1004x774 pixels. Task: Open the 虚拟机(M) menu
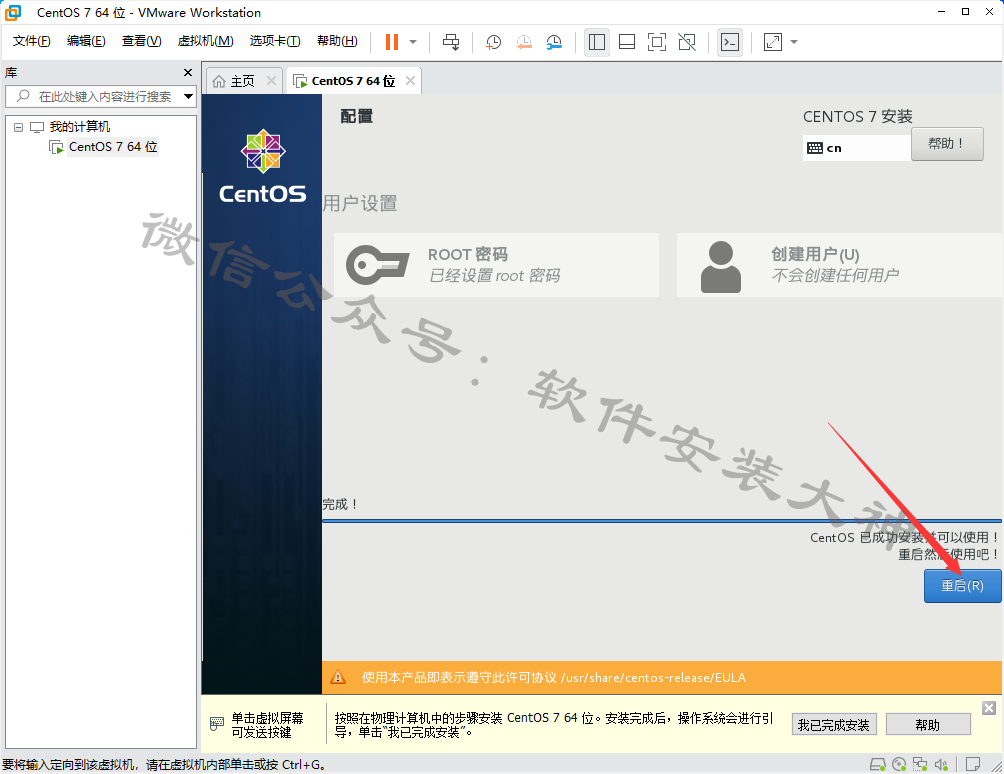205,41
